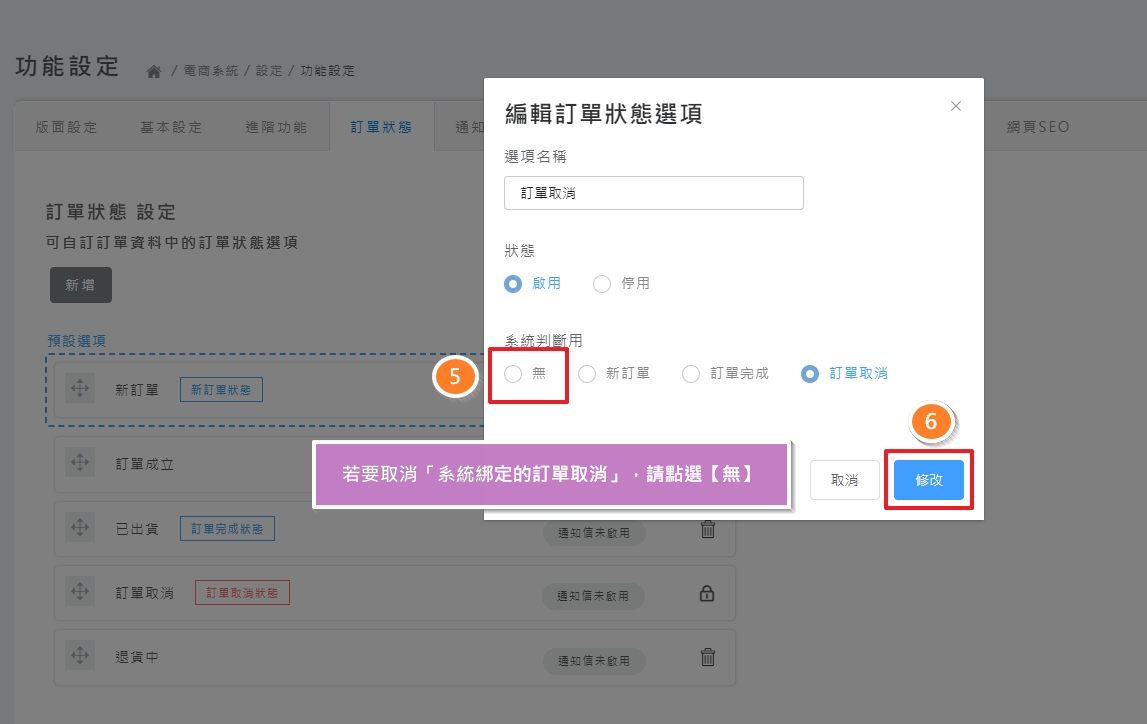The image size is (1147, 724).
Task: Select the 啟用 status radio button
Action: (x=513, y=284)
